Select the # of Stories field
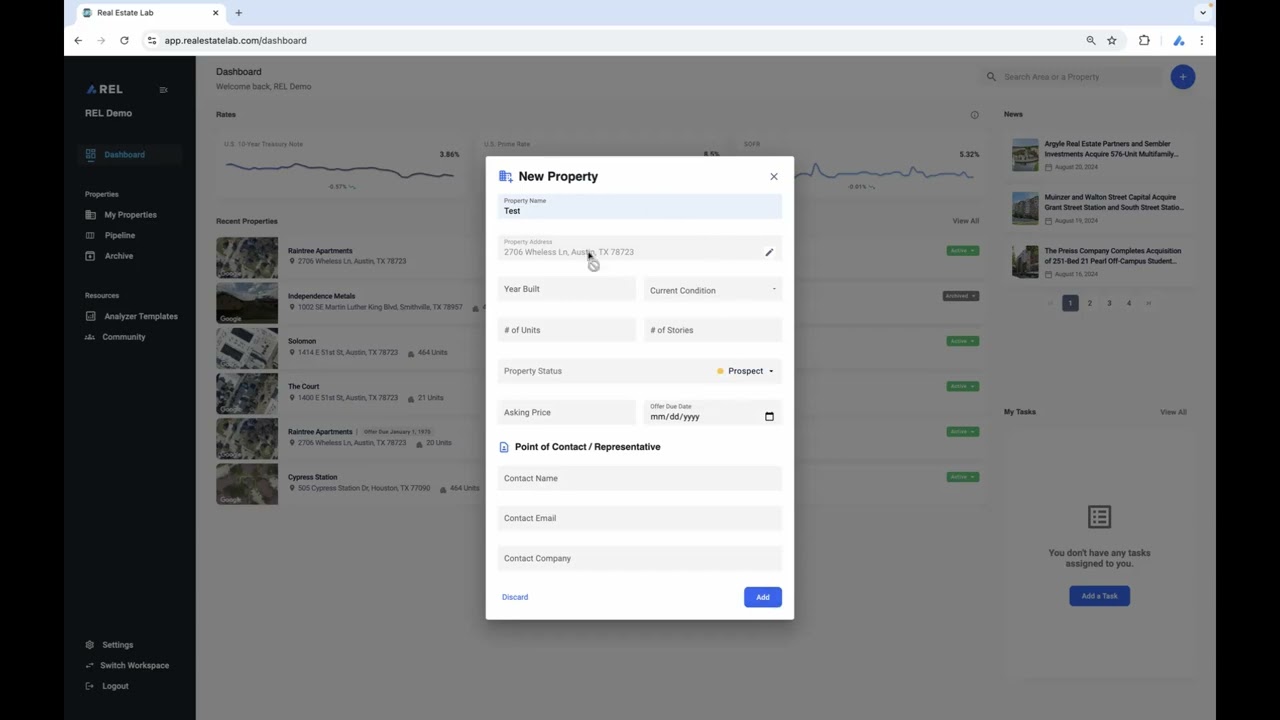The height and width of the screenshot is (720, 1280). (x=712, y=330)
